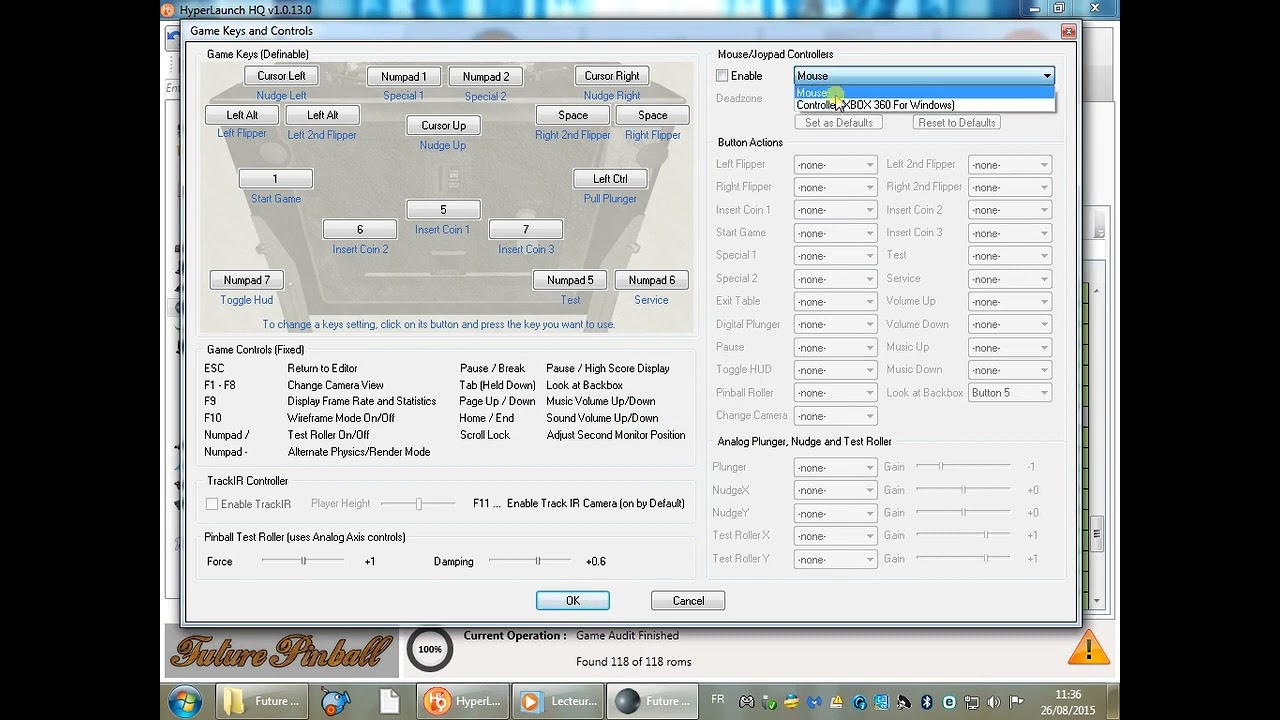
Task: Switch to the Lecteur media player taskbar button
Action: click(x=559, y=701)
